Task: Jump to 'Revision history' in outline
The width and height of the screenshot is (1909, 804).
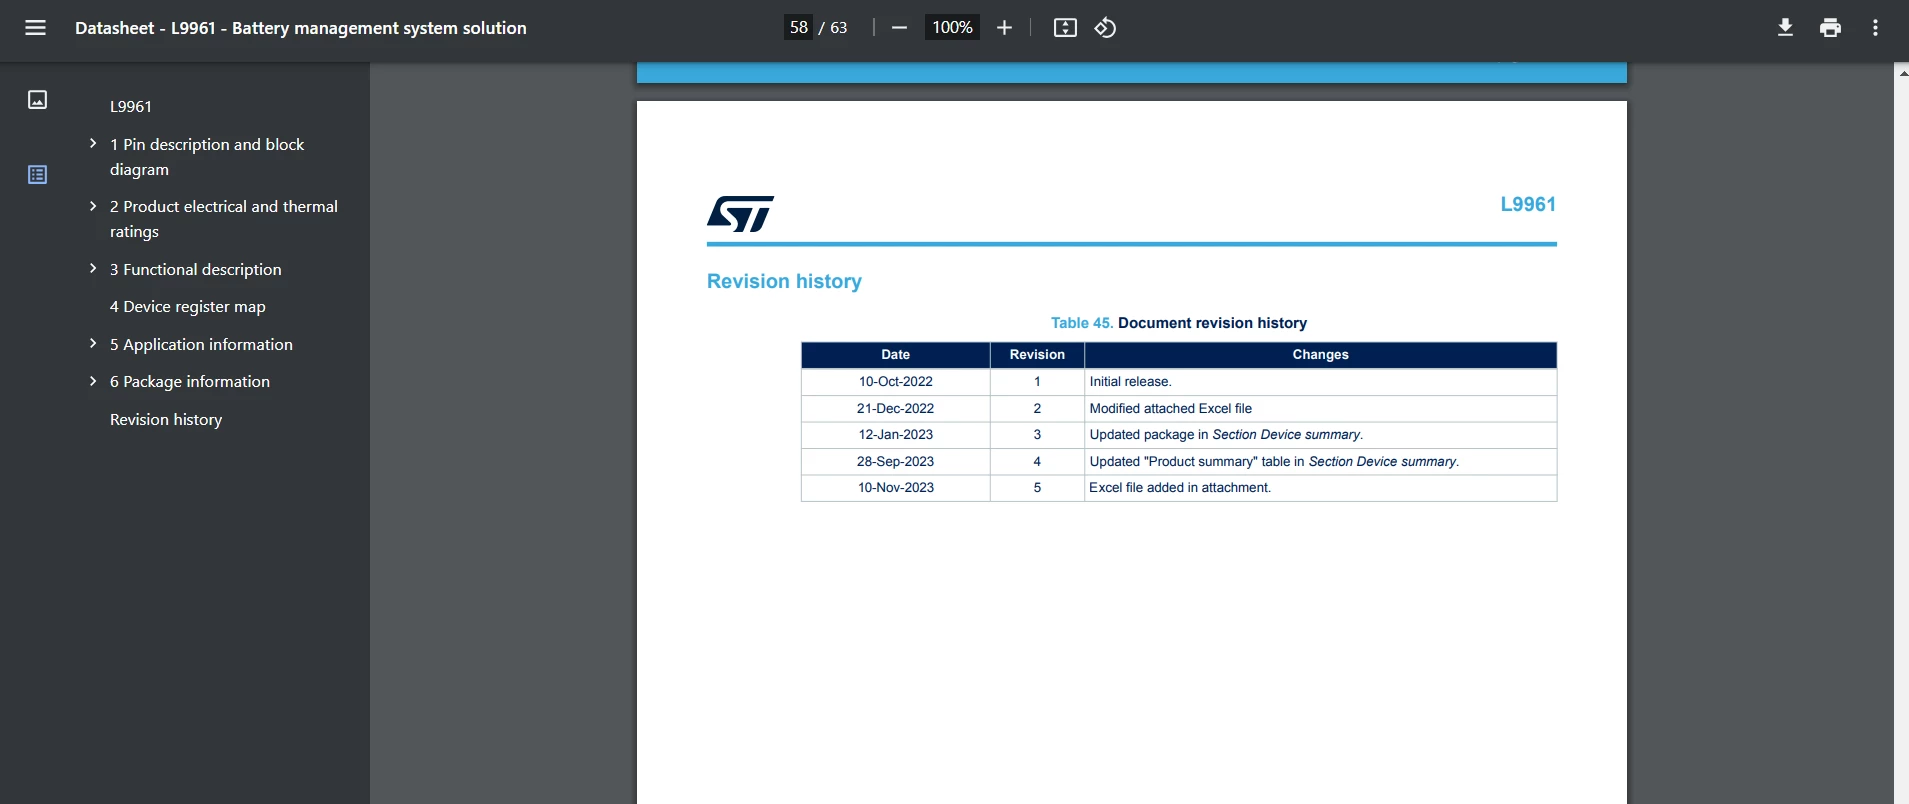Action: pyautogui.click(x=166, y=420)
